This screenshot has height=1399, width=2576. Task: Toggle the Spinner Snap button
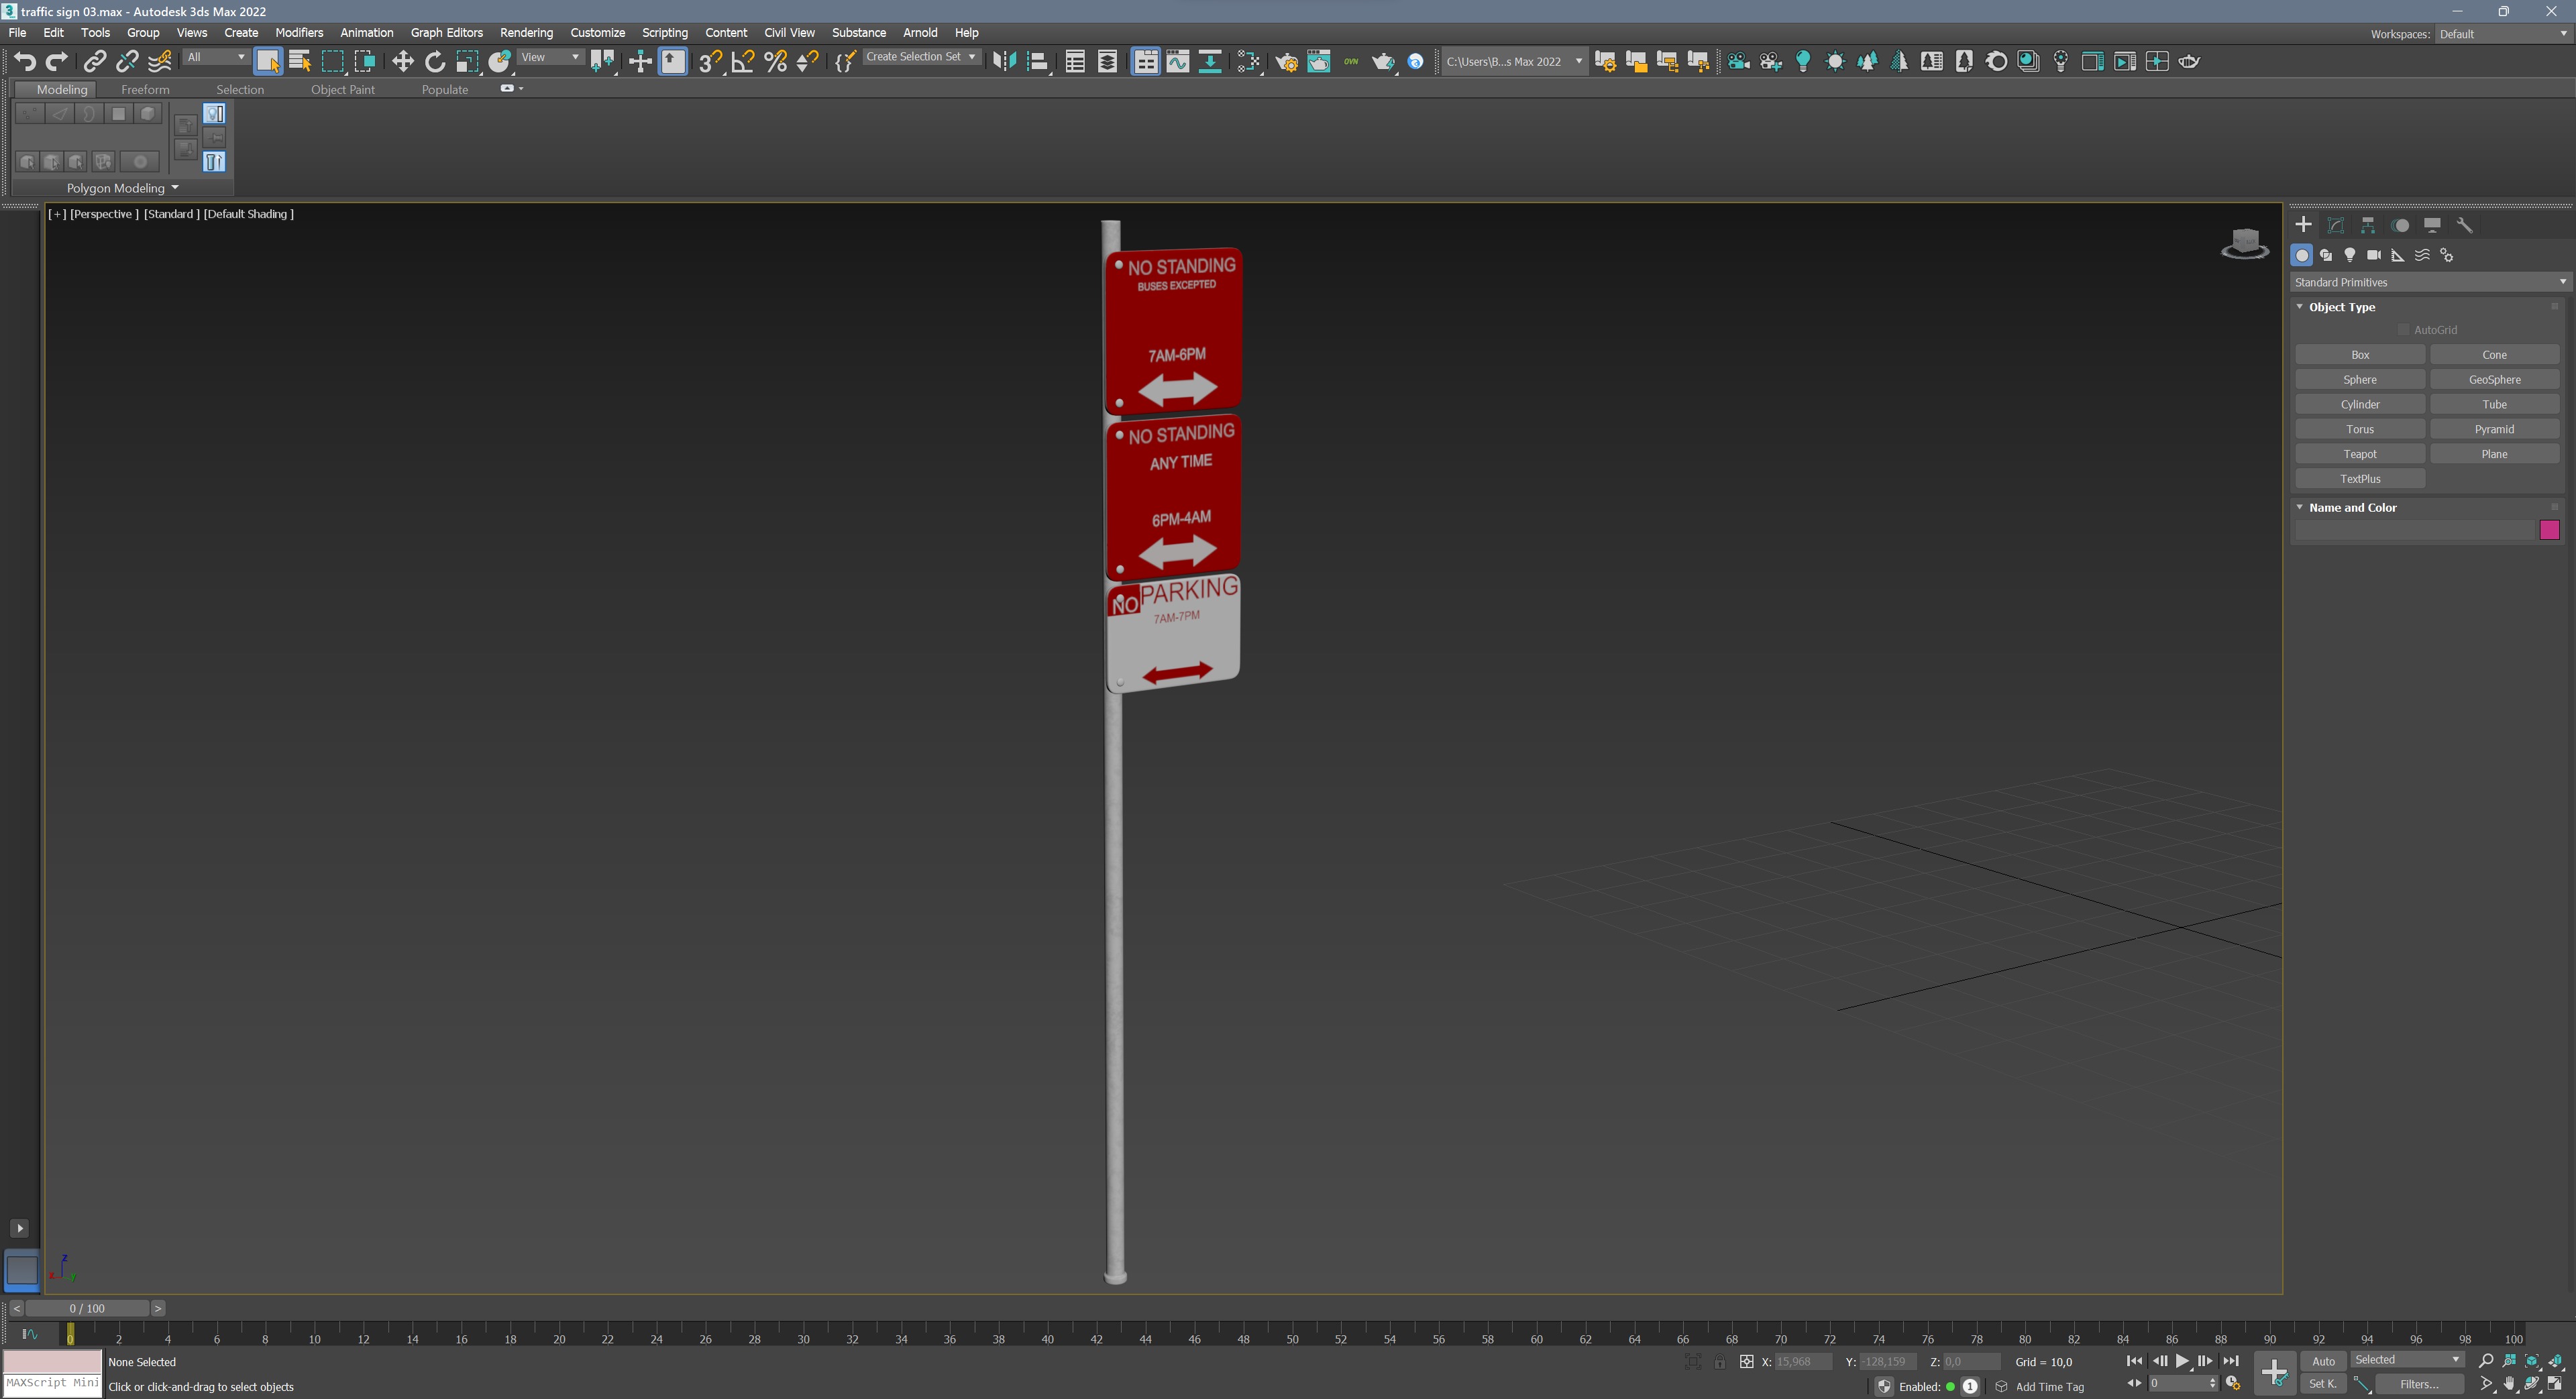(x=808, y=61)
